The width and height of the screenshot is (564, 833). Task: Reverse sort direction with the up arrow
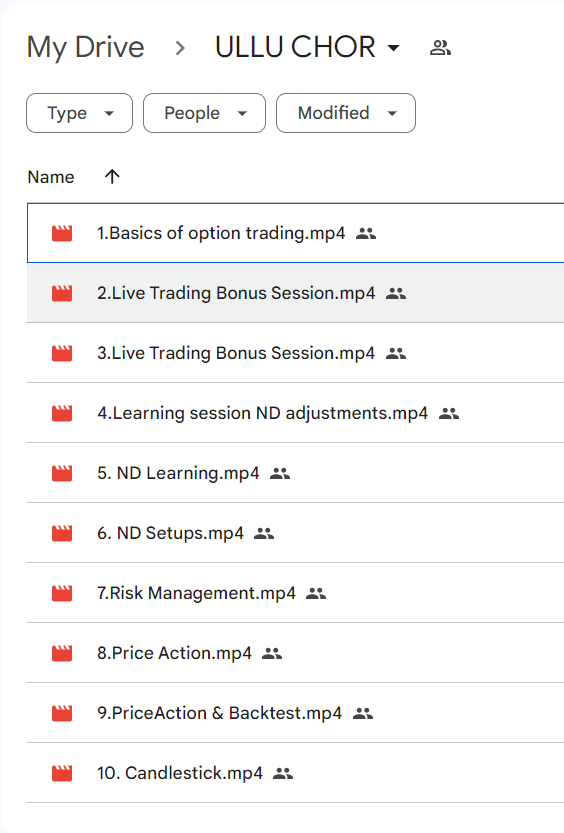pyautogui.click(x=112, y=176)
